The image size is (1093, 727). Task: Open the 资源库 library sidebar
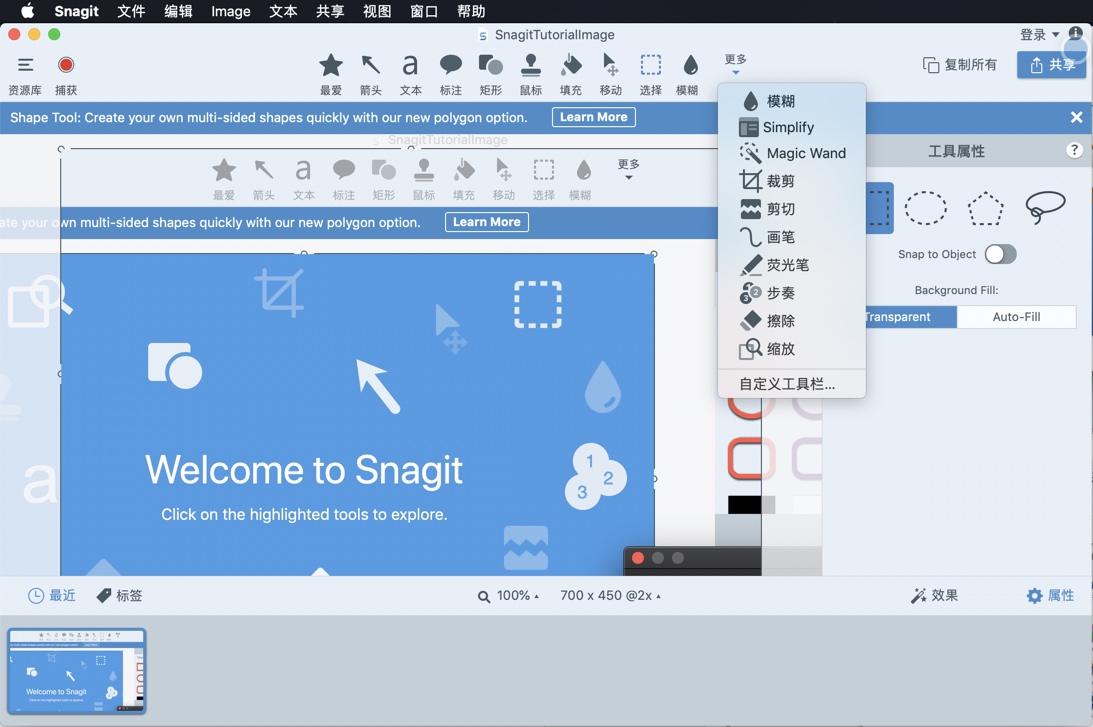(25, 75)
